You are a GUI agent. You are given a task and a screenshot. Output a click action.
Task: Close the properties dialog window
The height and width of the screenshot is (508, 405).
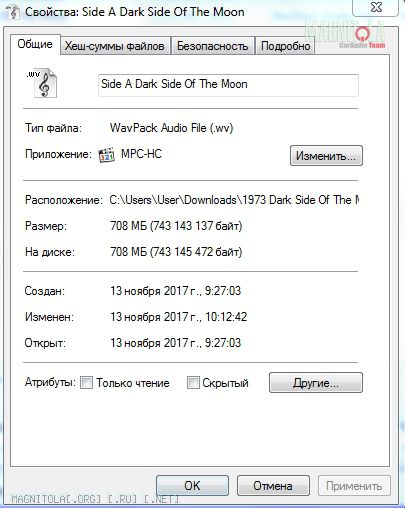[x=376, y=7]
